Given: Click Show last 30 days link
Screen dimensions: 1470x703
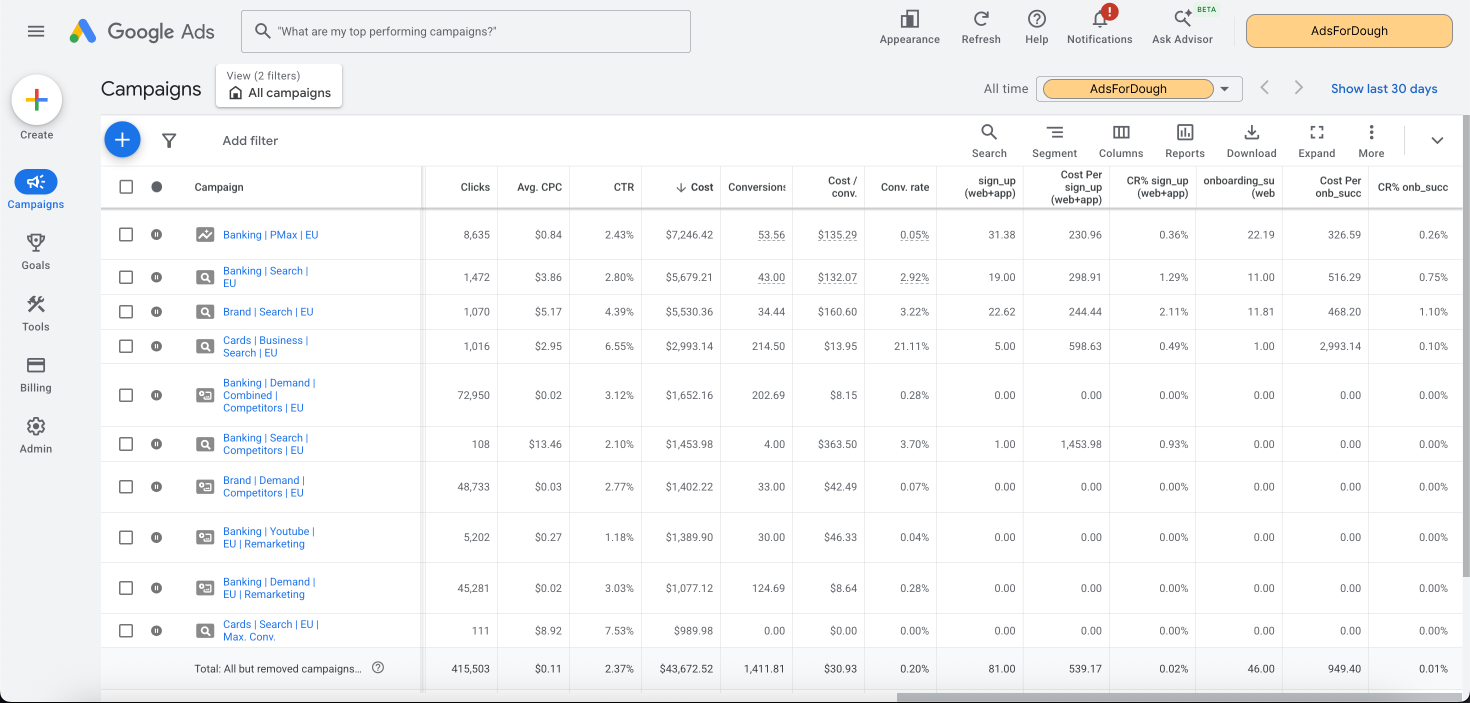Looking at the screenshot, I should (x=1384, y=89).
